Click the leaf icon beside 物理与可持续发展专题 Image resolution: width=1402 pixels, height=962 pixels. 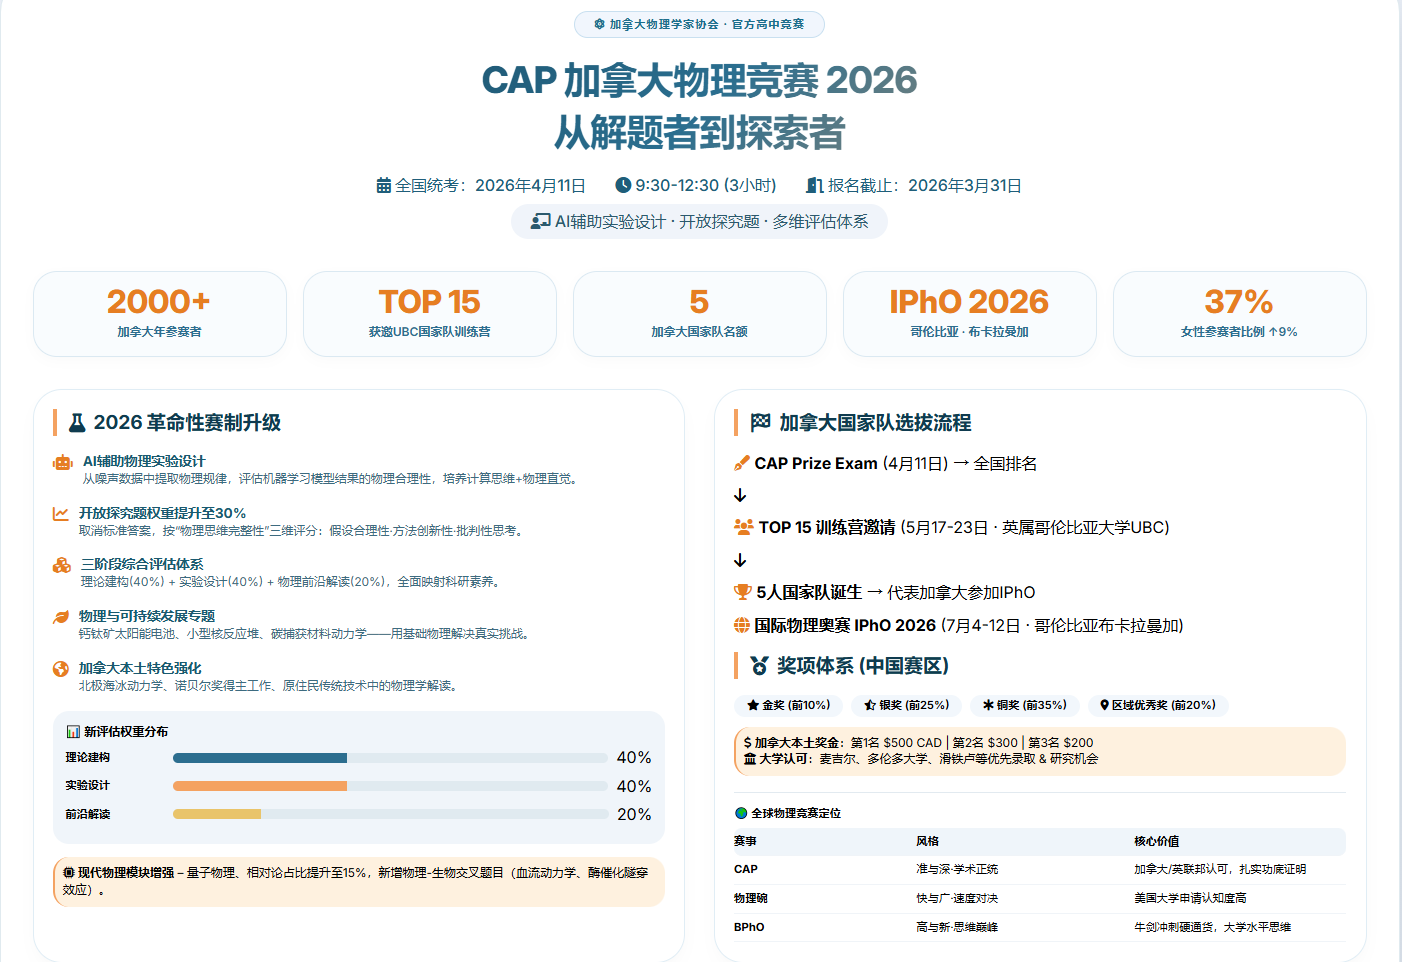(x=61, y=617)
